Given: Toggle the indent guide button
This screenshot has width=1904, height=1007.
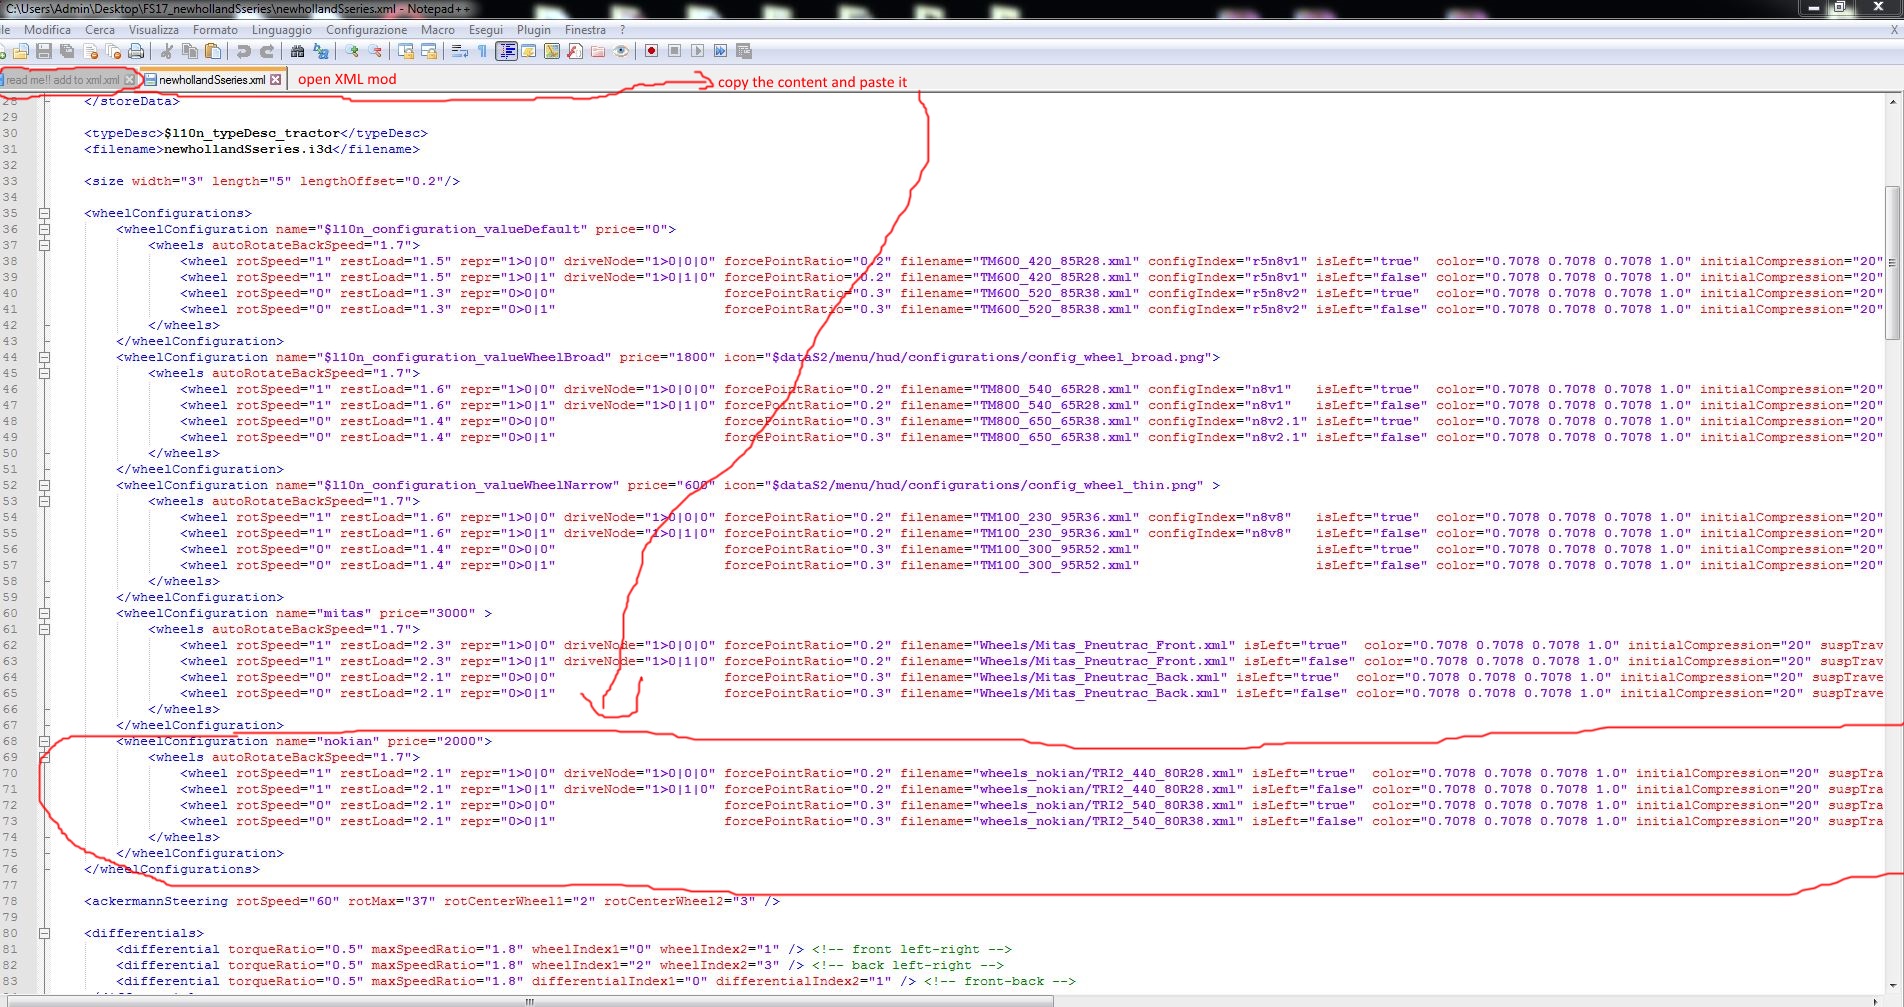Looking at the screenshot, I should click(506, 51).
